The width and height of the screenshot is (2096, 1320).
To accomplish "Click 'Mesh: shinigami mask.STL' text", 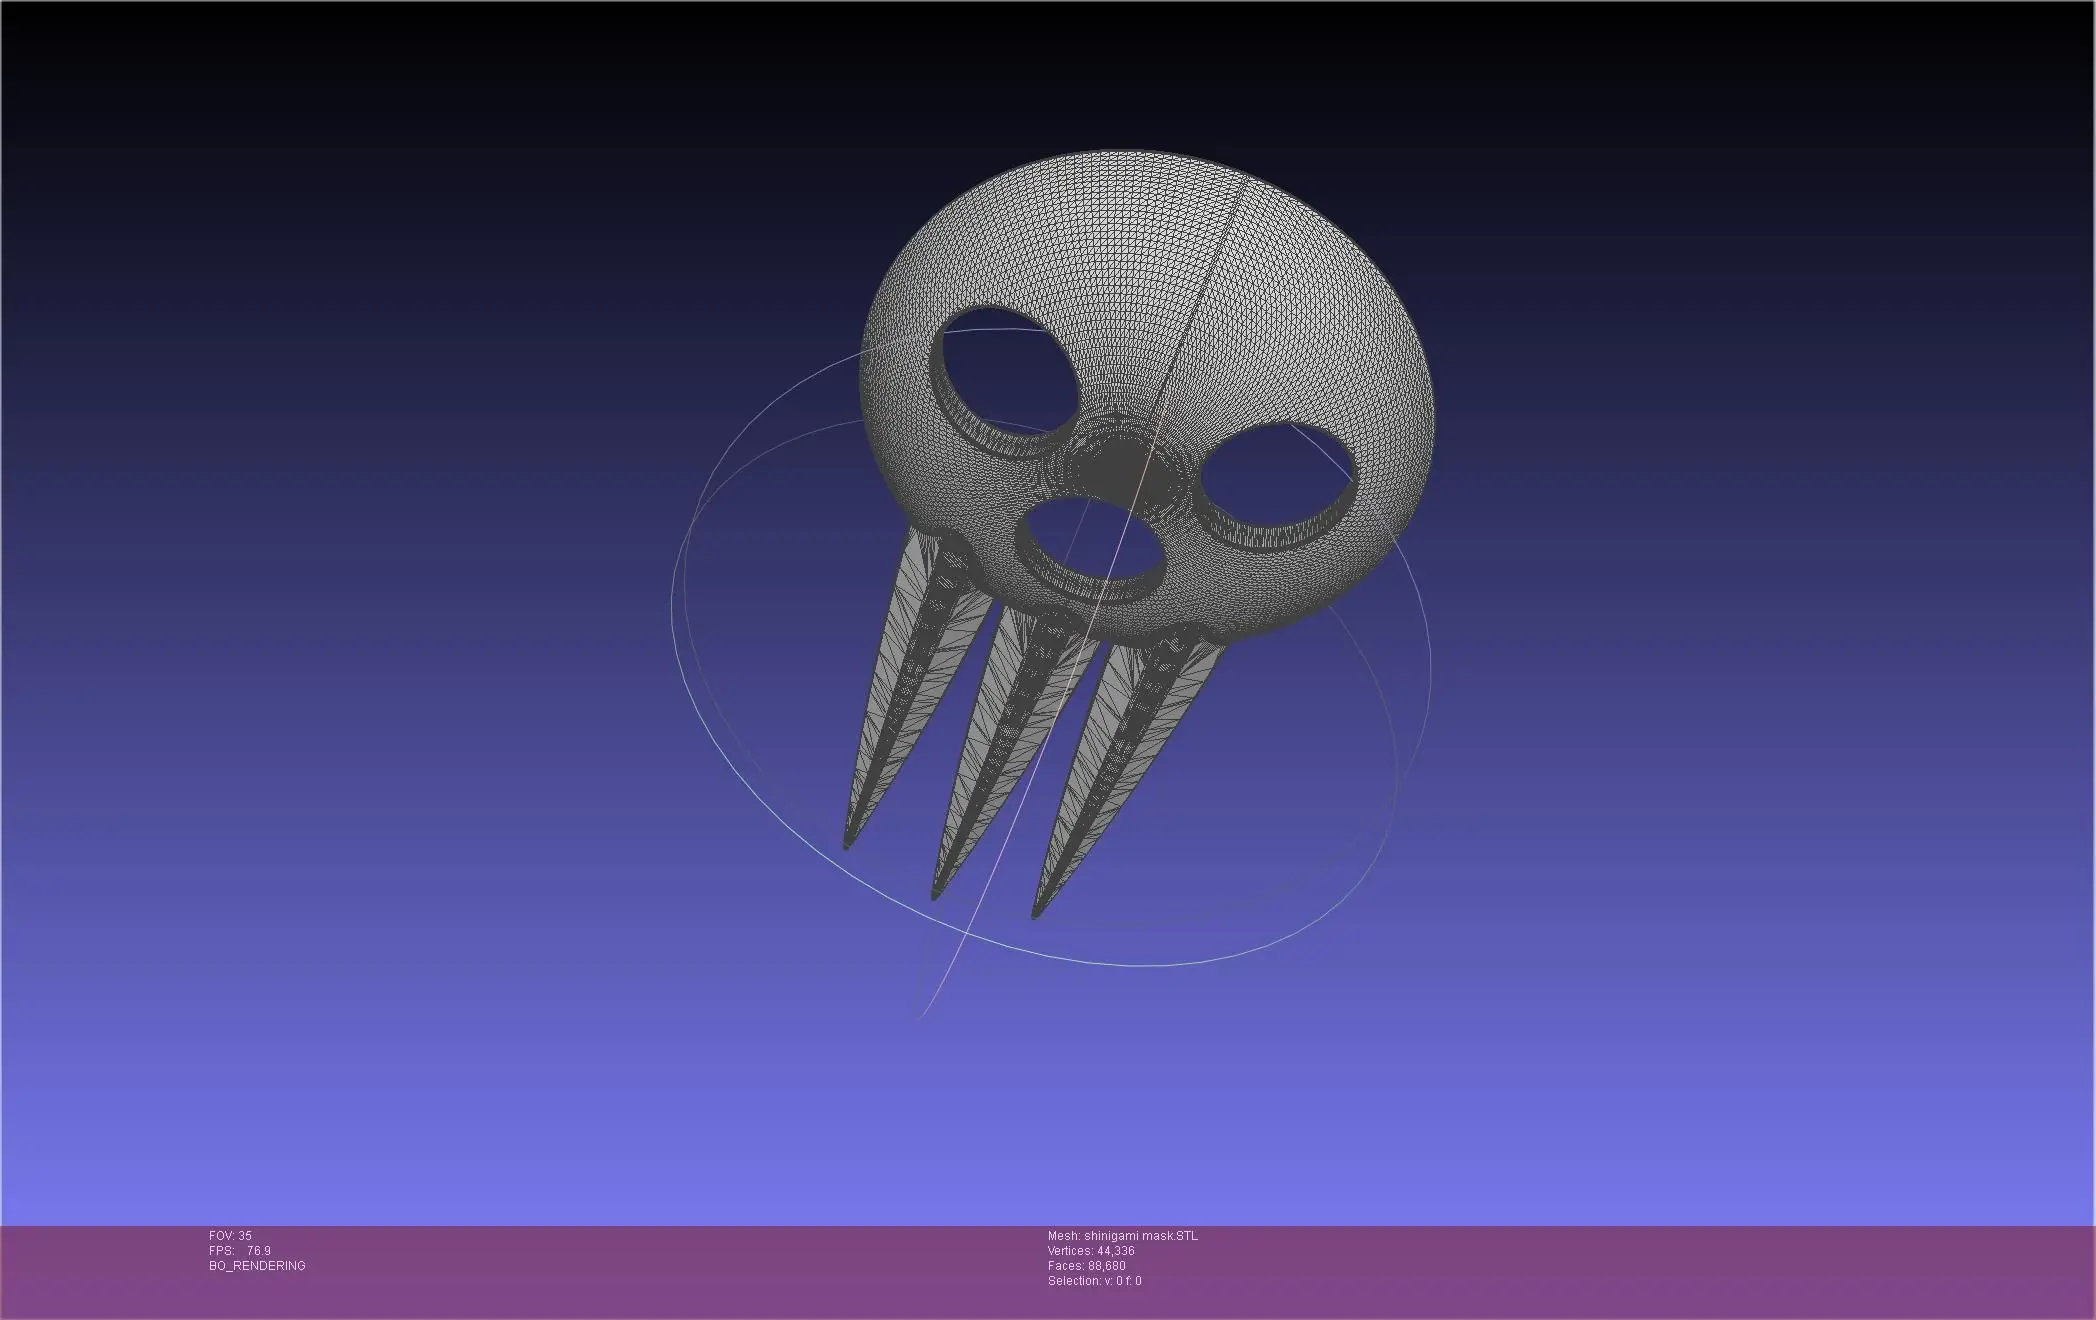I will [1122, 1236].
